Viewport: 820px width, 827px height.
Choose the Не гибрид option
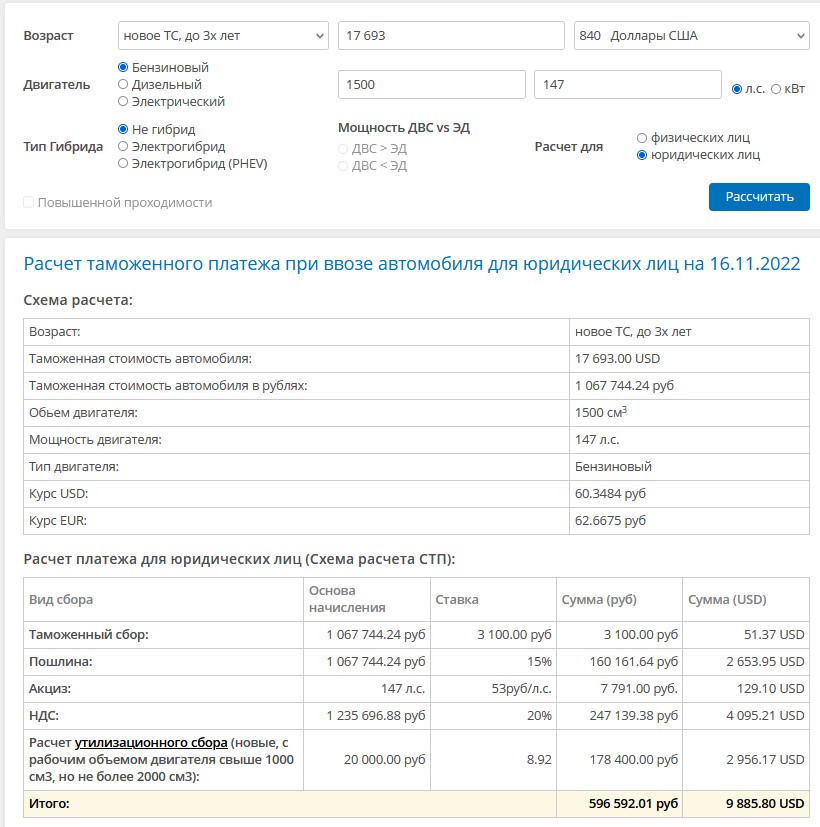(123, 129)
